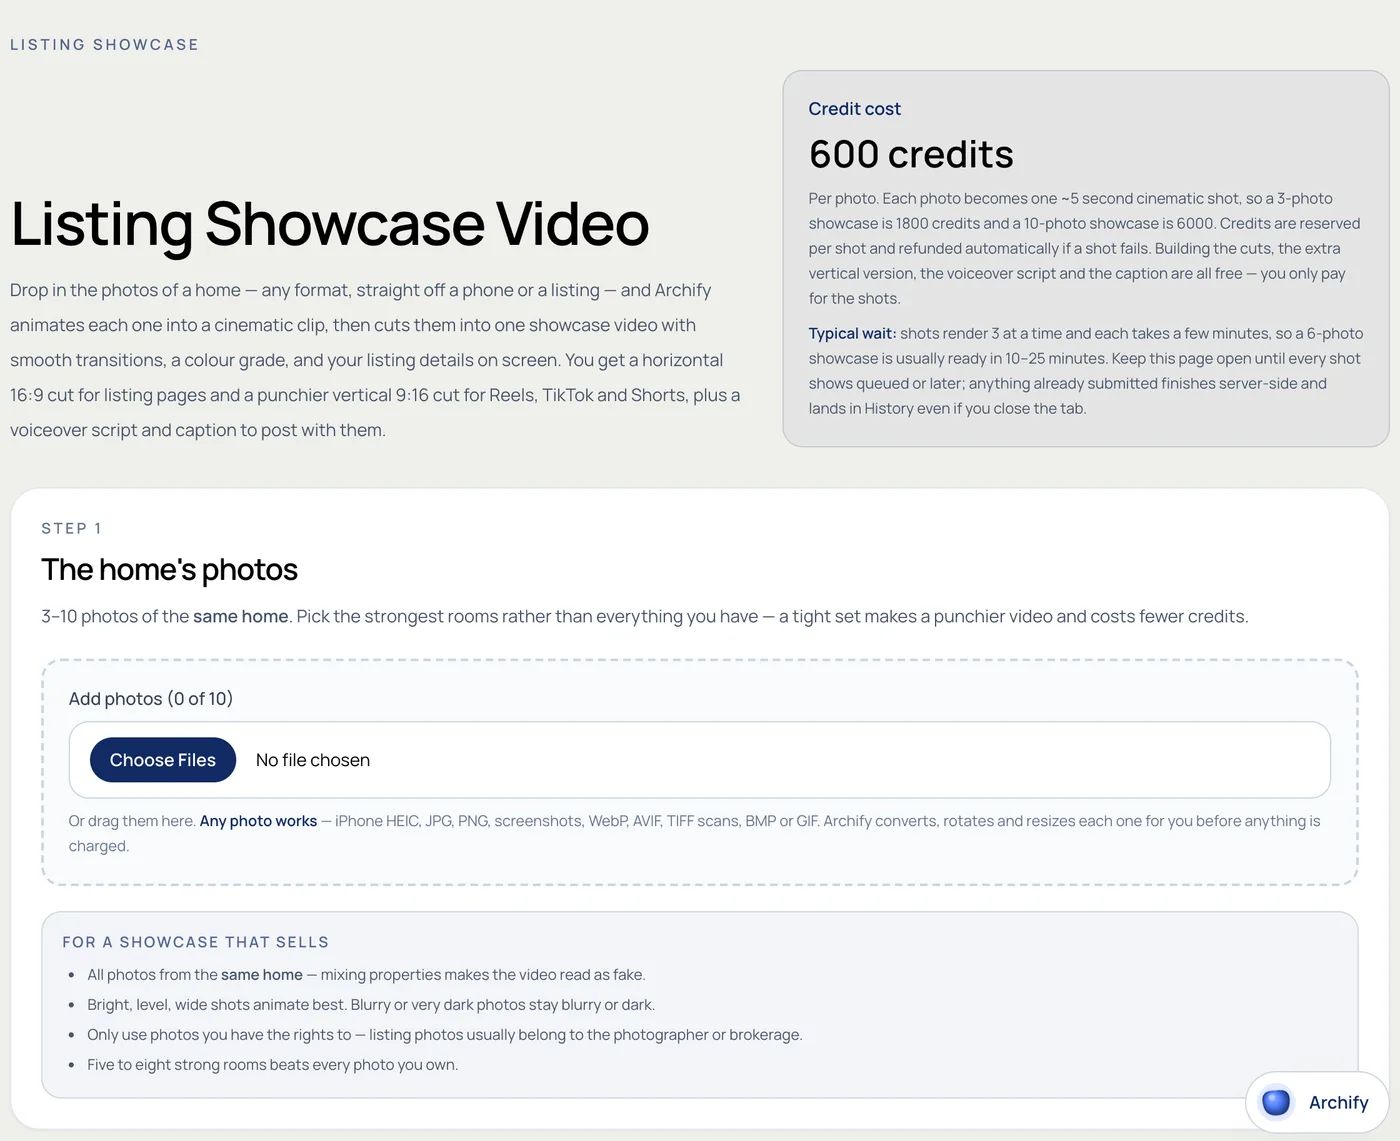The image size is (1400, 1141).
Task: Click the tip about blurry or dark photos
Action: pos(371,1005)
